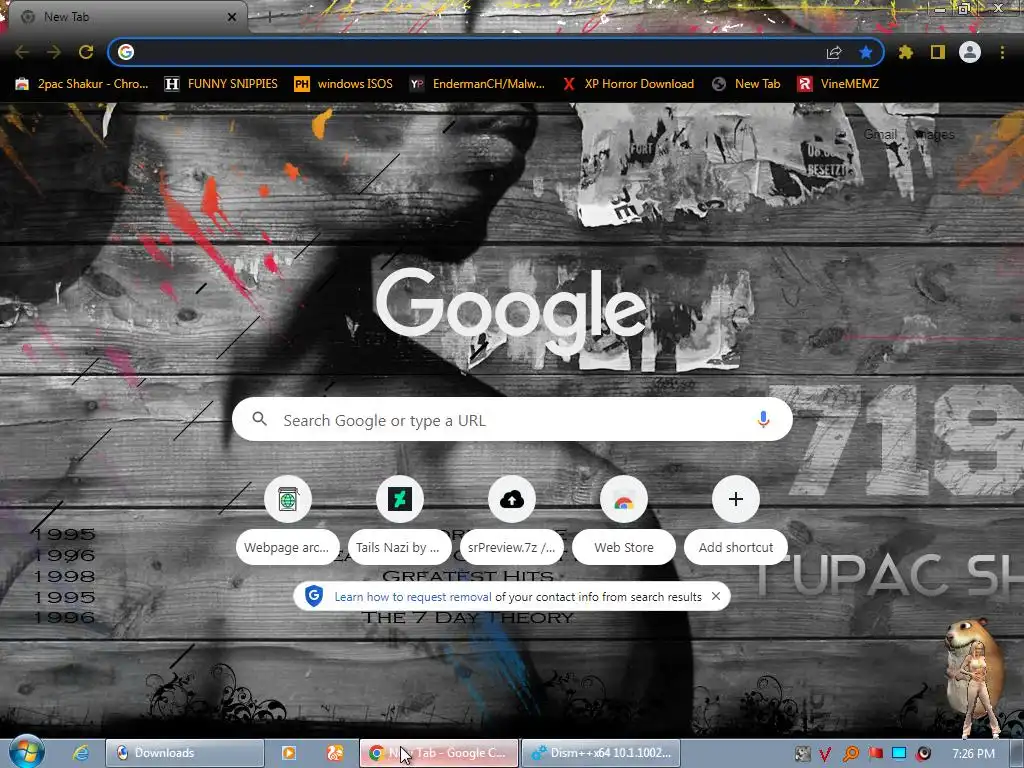Open the Extensions puzzle icon
The image size is (1024, 768).
tap(906, 52)
